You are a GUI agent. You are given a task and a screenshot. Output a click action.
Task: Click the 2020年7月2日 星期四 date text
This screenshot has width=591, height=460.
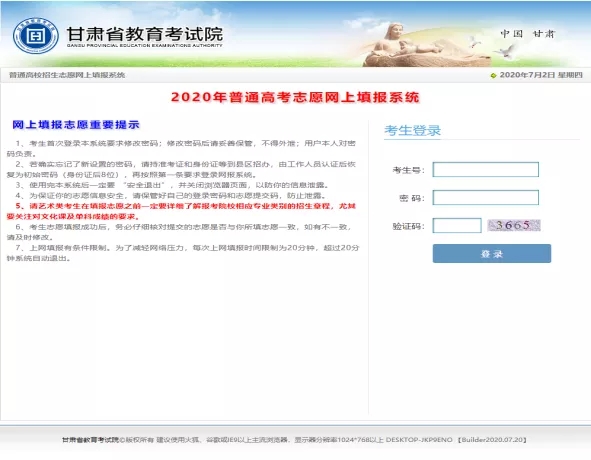point(541,75)
